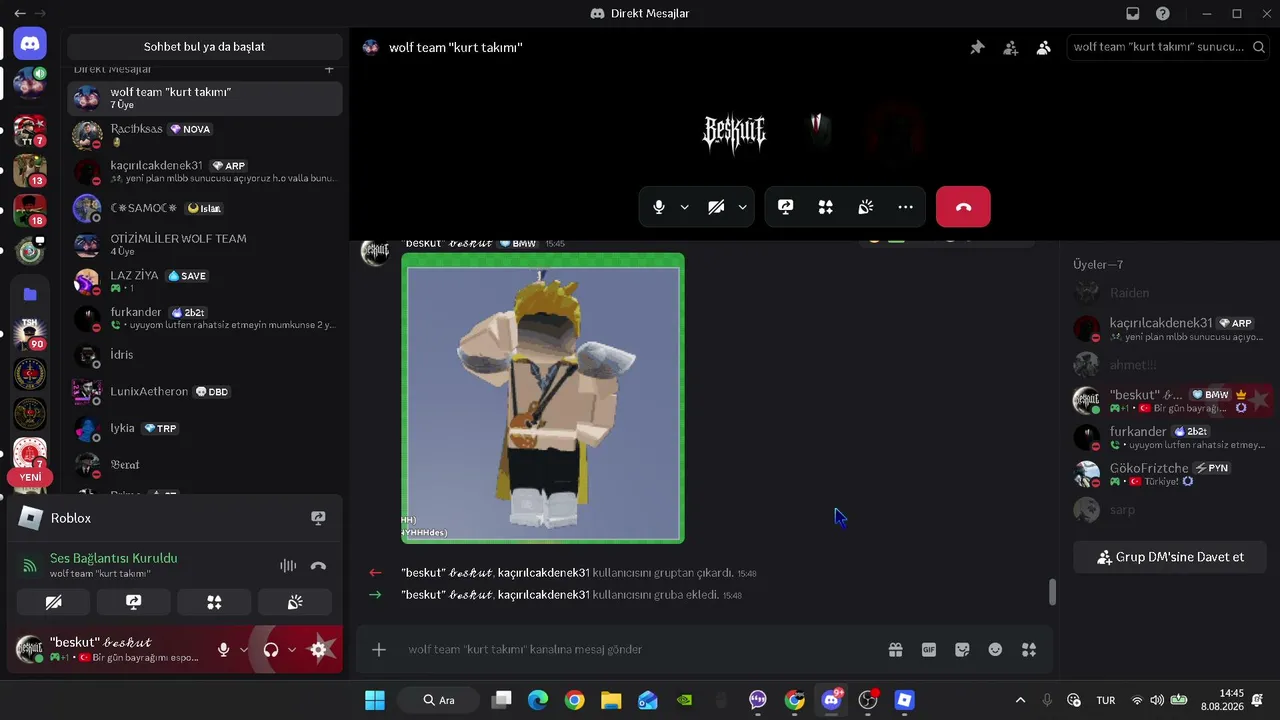The image size is (1280, 720).
Task: Start an activity from call controls bar
Action: (x=826, y=207)
